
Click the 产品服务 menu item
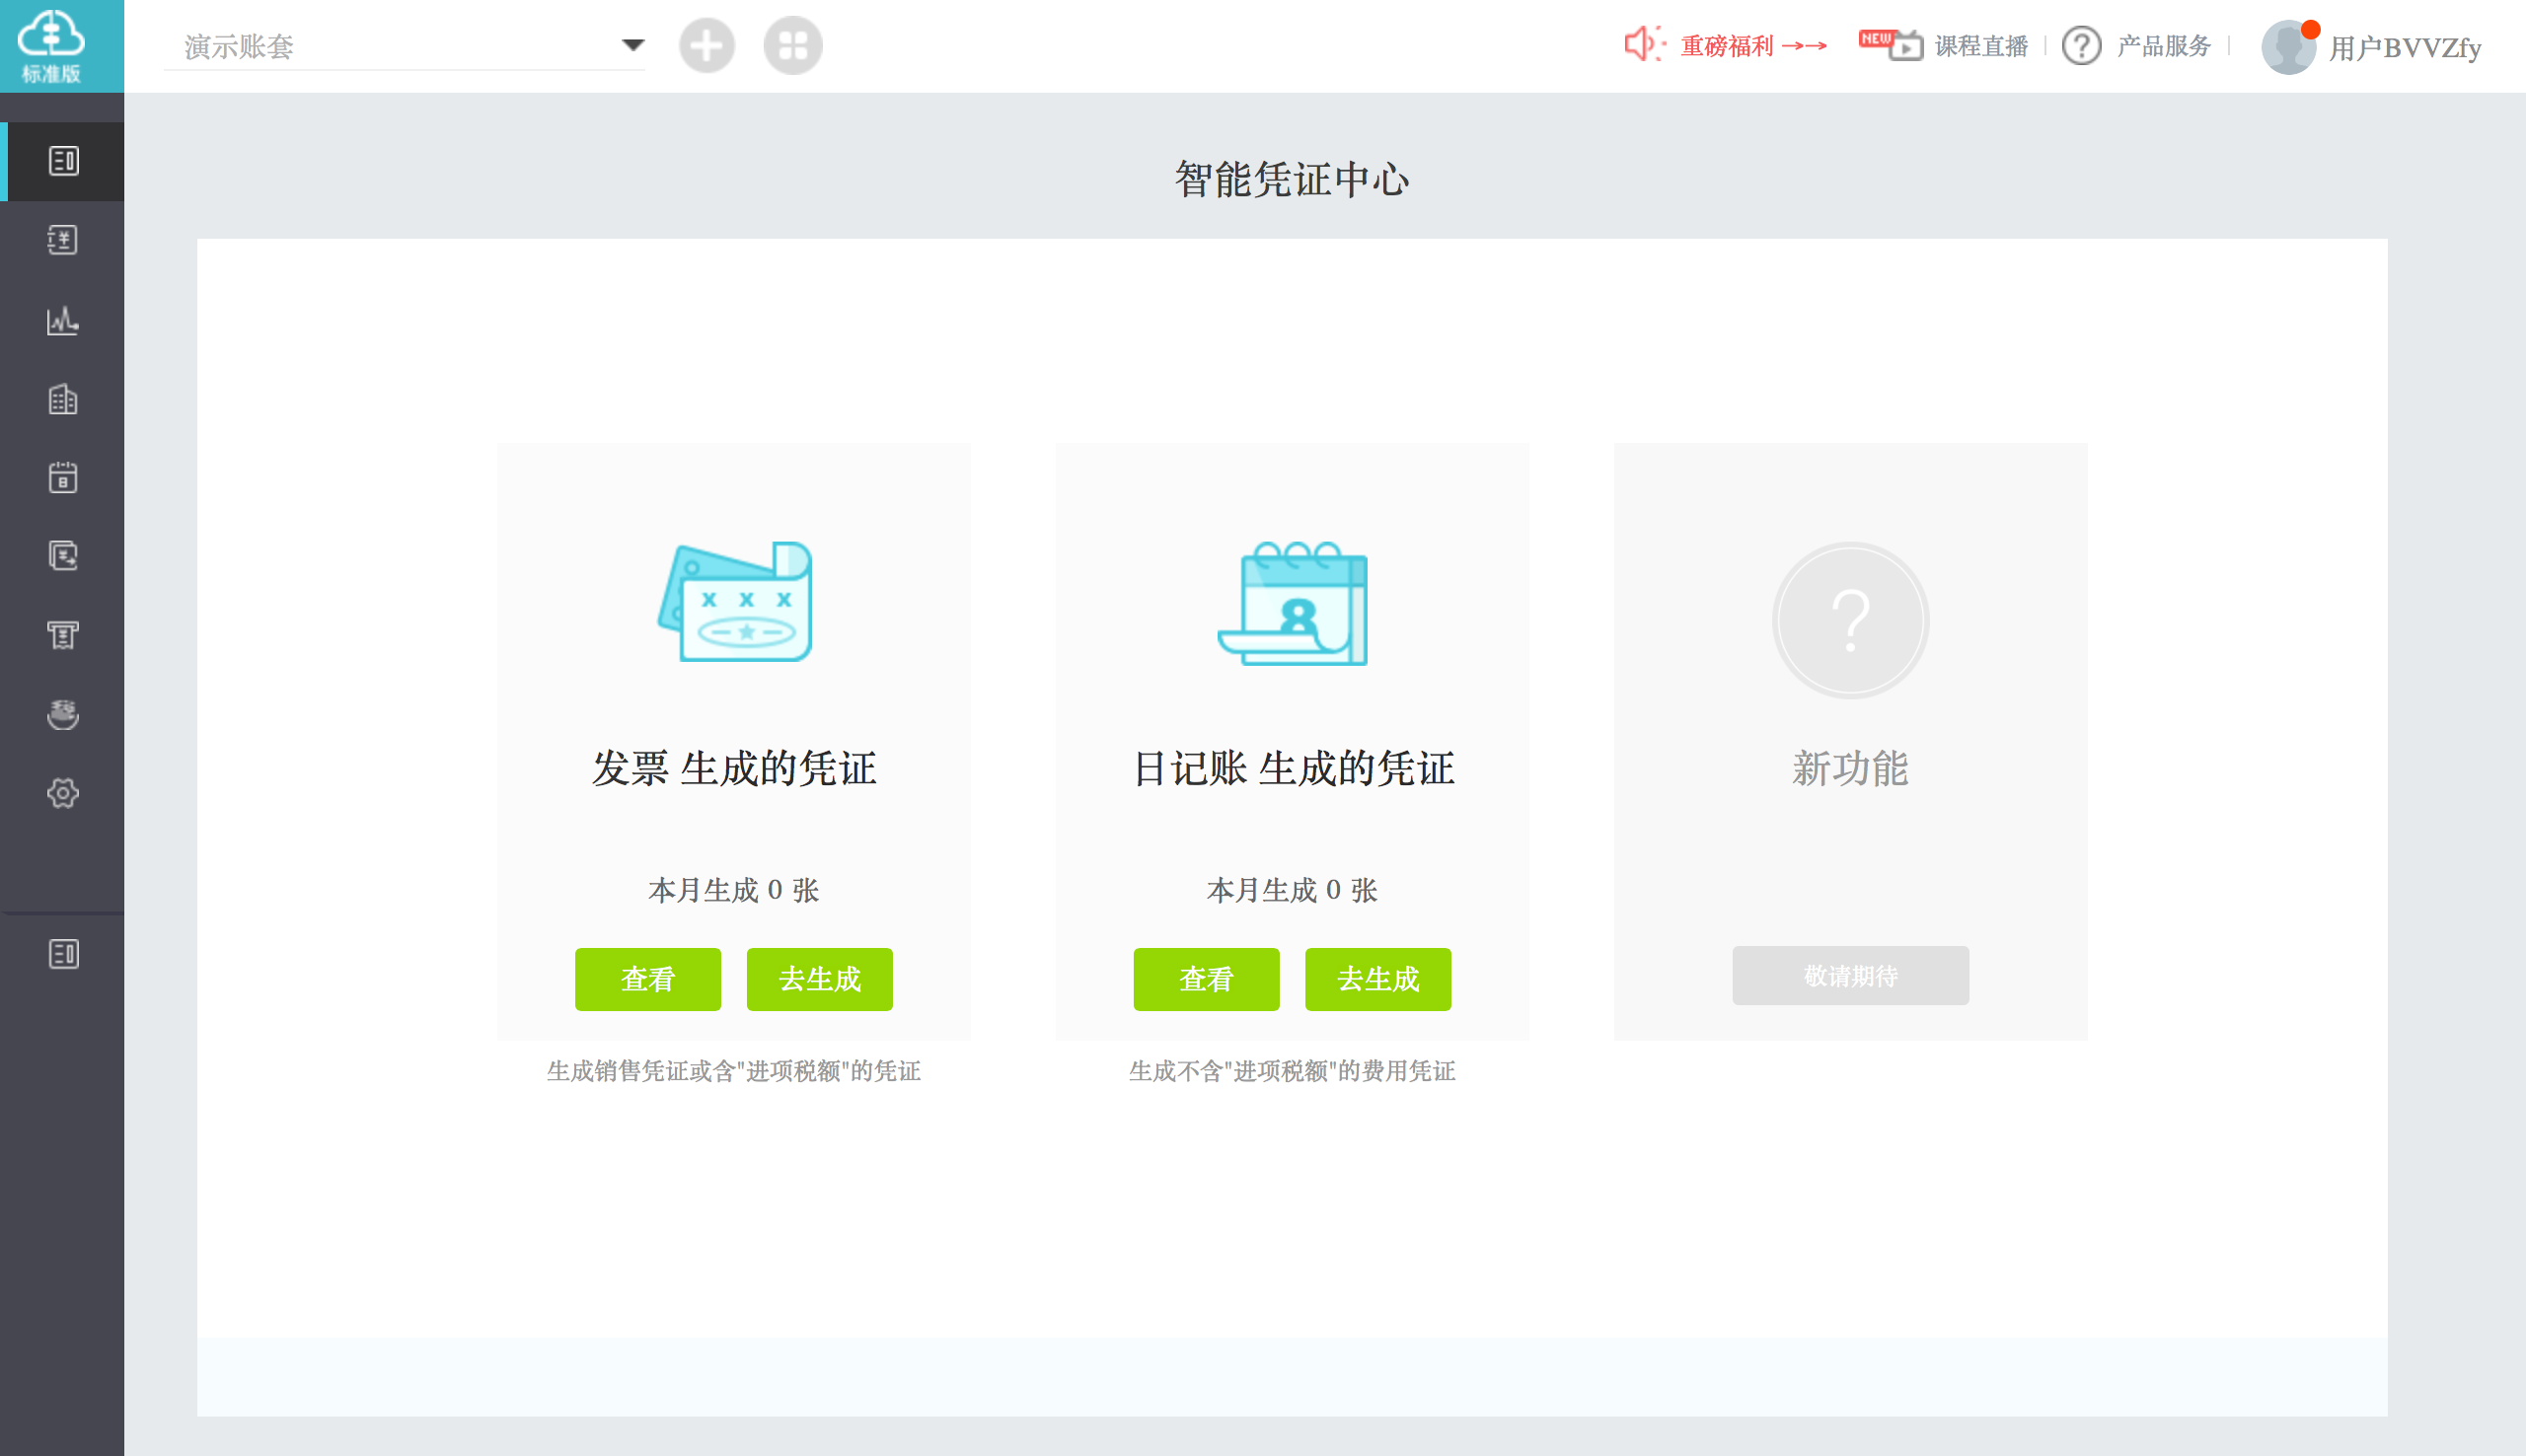coord(2163,45)
